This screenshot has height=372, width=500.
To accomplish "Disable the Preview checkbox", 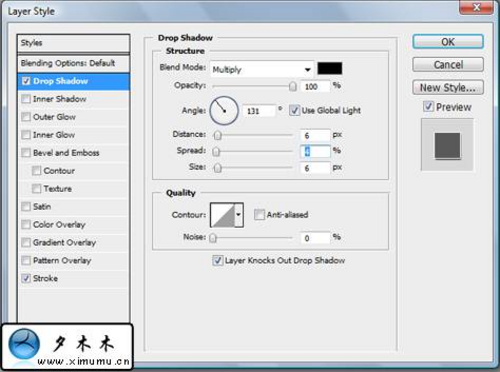I will (x=428, y=107).
